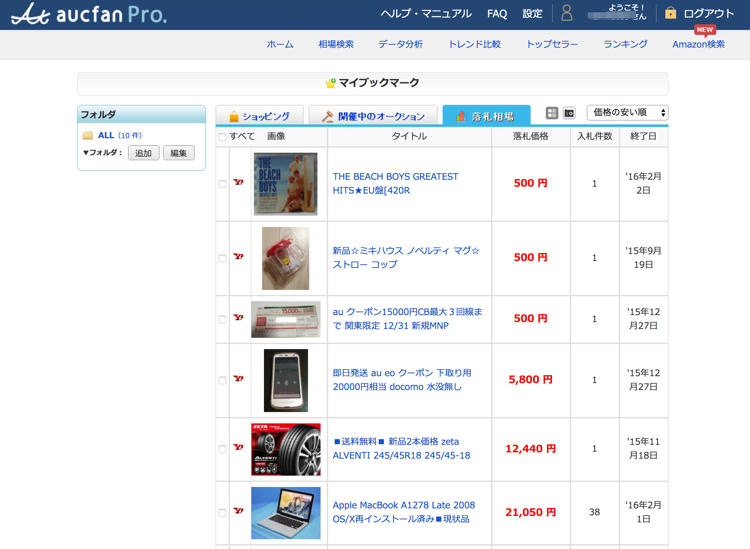Expand the ▼フォルダ section
Image resolution: width=750 pixels, height=549 pixels.
click(102, 153)
